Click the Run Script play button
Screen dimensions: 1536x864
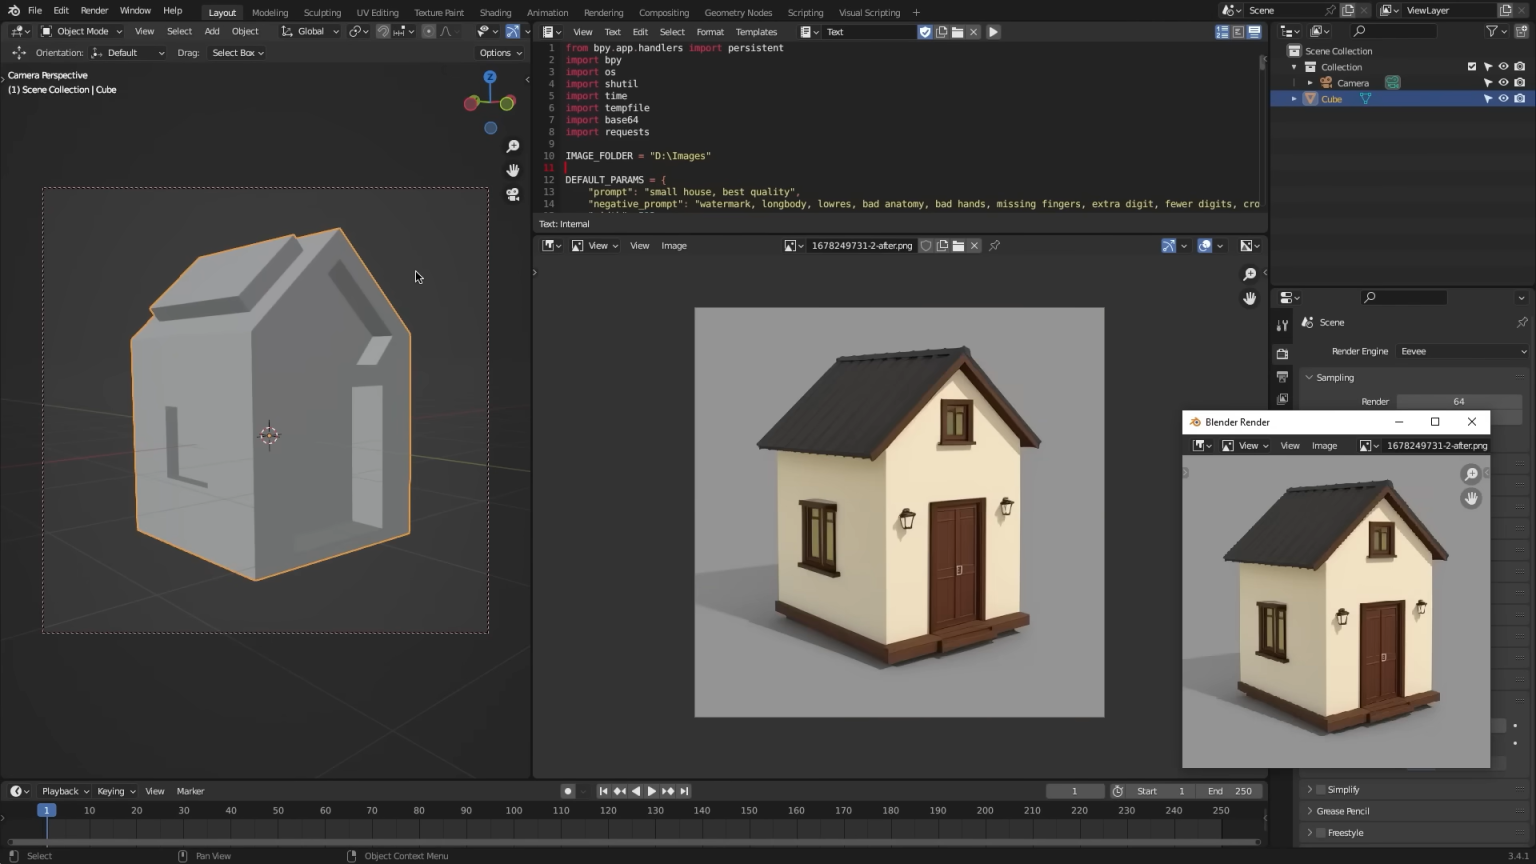click(x=993, y=31)
